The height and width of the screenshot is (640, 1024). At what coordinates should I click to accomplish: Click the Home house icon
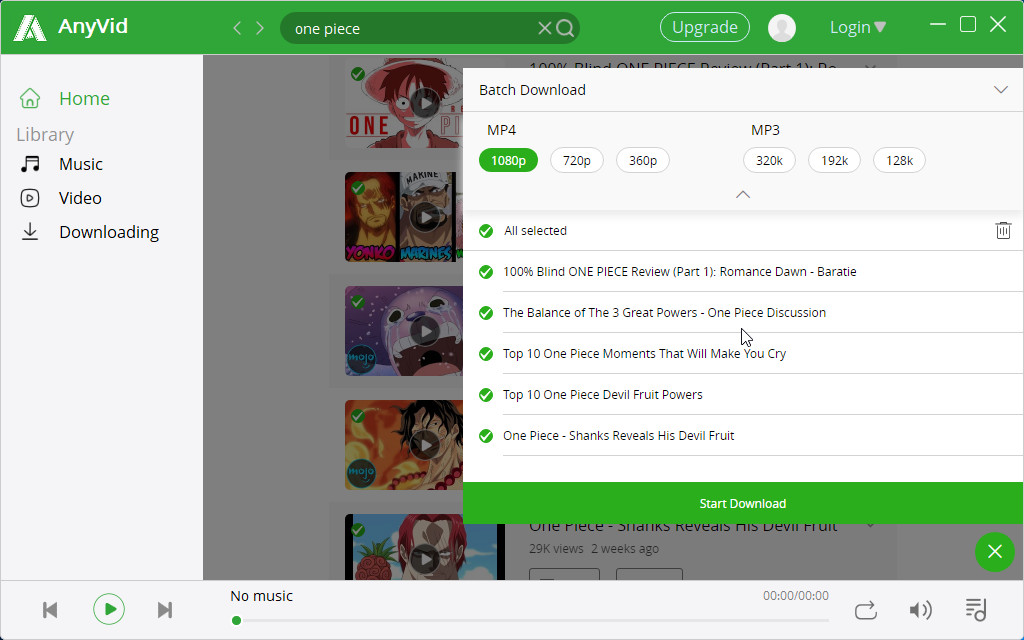(30, 99)
